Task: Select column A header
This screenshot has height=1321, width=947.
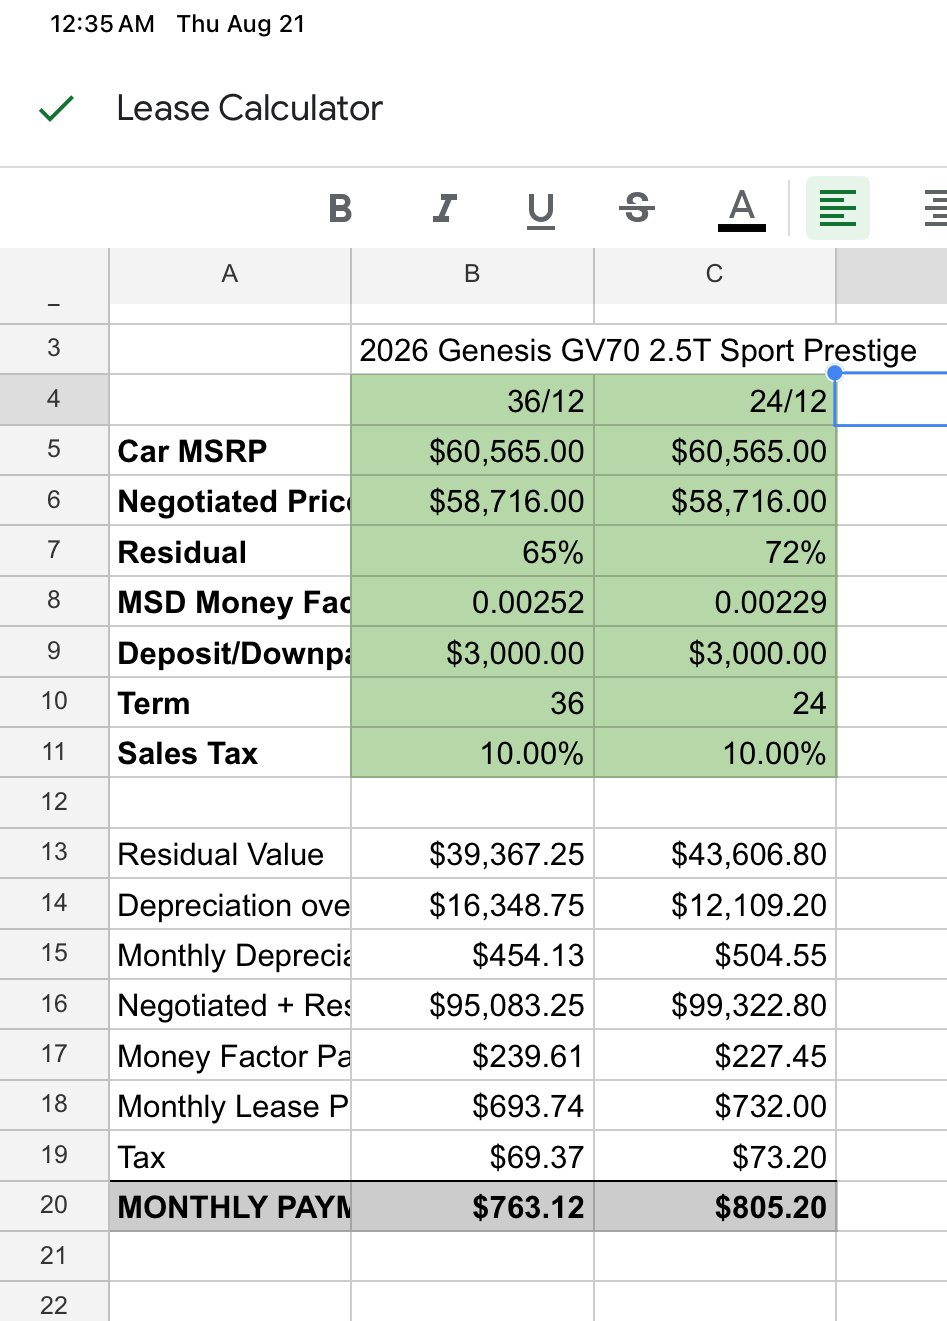Action: (x=230, y=274)
